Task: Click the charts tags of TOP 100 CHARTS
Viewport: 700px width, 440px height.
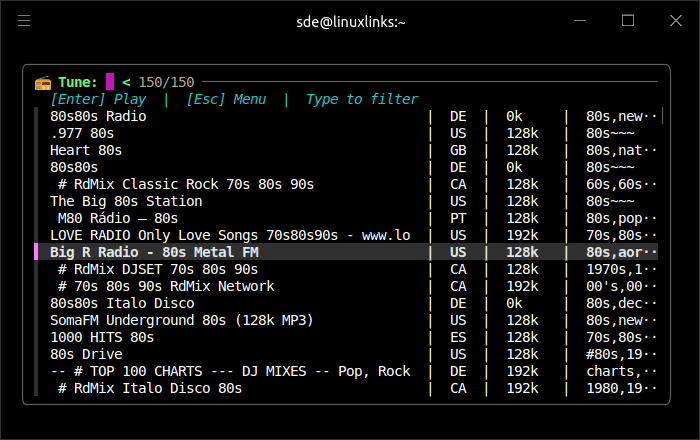Action: 621,372
